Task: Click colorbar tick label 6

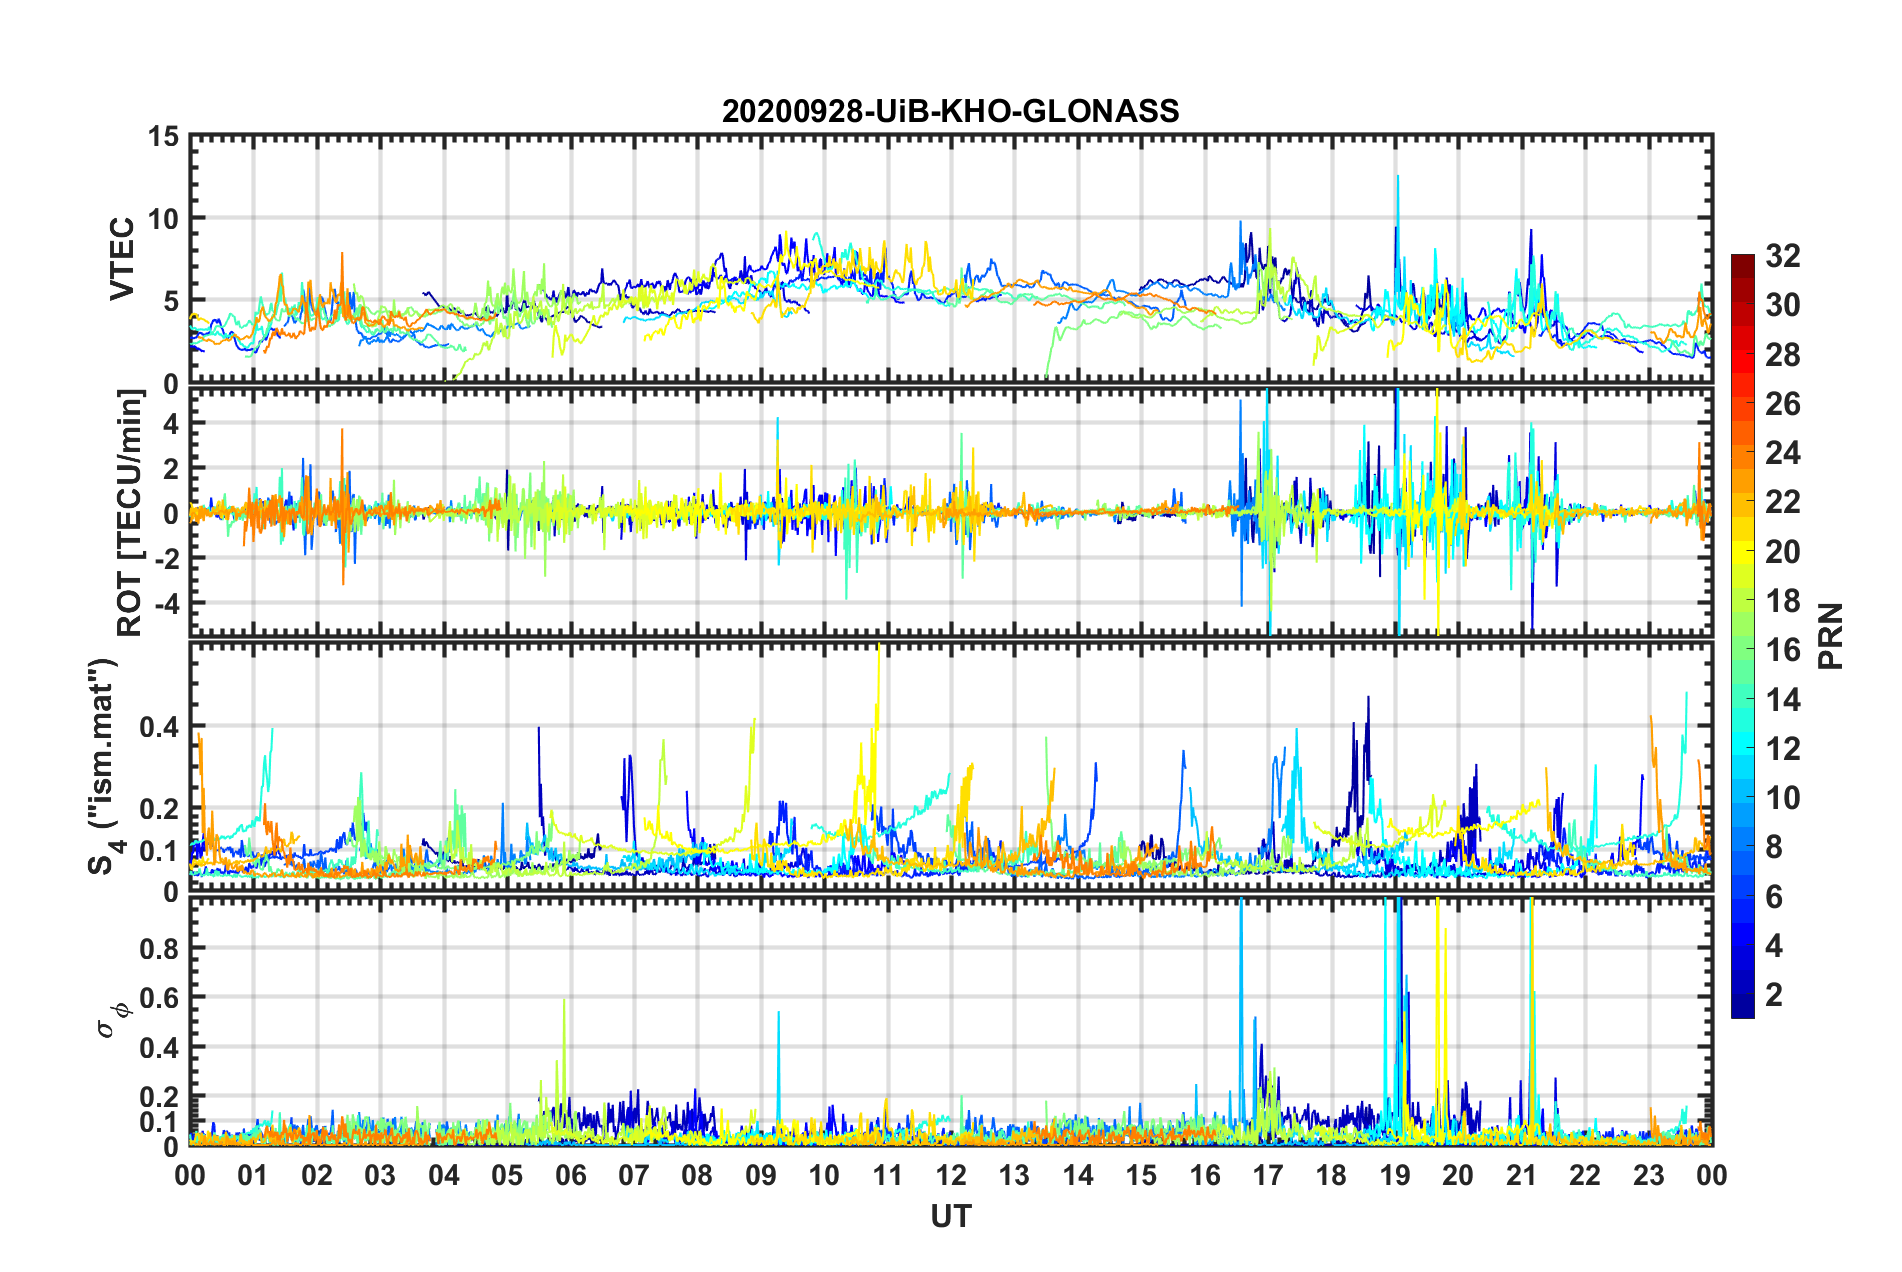Action: click(x=1774, y=897)
